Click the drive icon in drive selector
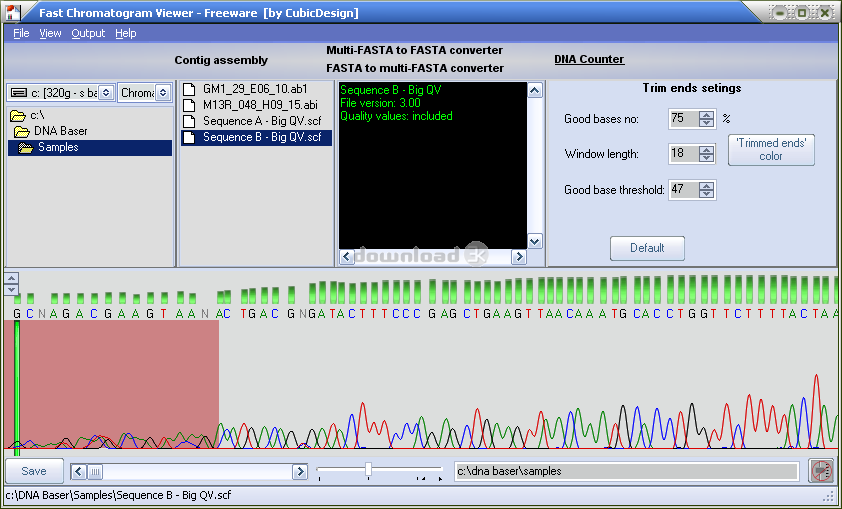 [x=19, y=93]
